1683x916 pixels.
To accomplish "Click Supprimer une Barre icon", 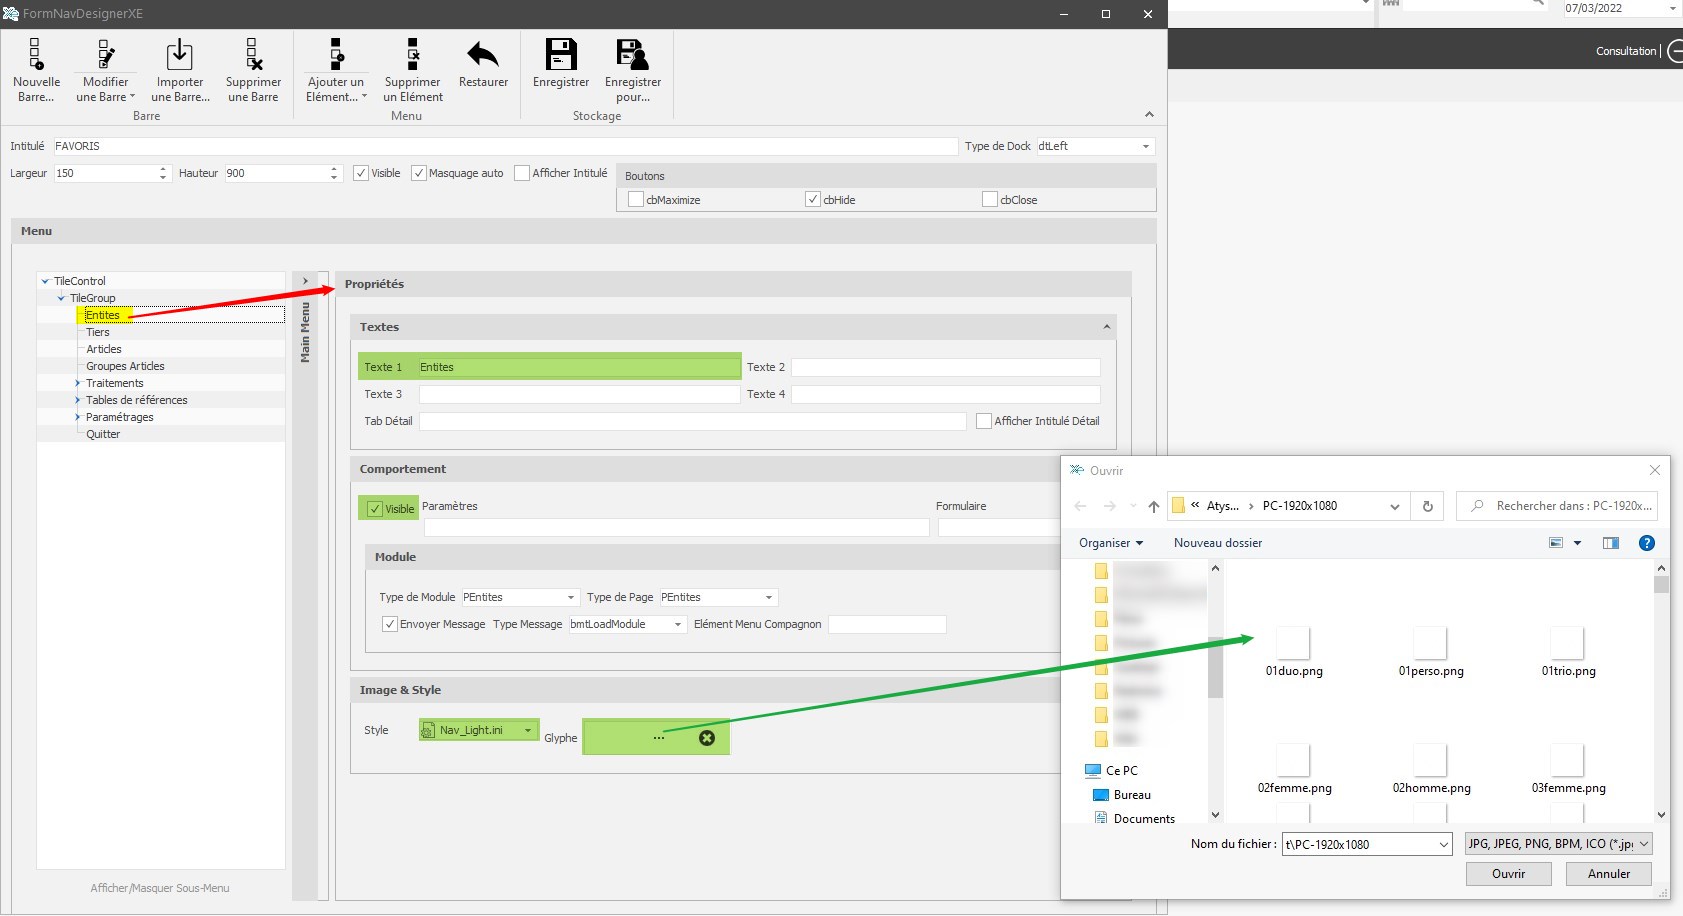I will pyautogui.click(x=253, y=55).
